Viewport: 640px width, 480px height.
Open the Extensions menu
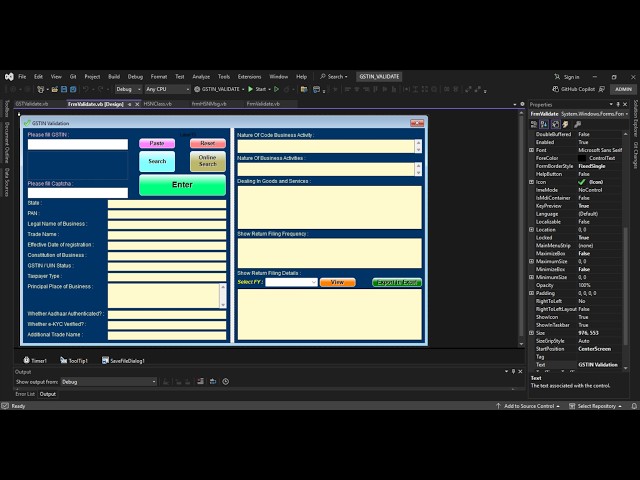[249, 77]
